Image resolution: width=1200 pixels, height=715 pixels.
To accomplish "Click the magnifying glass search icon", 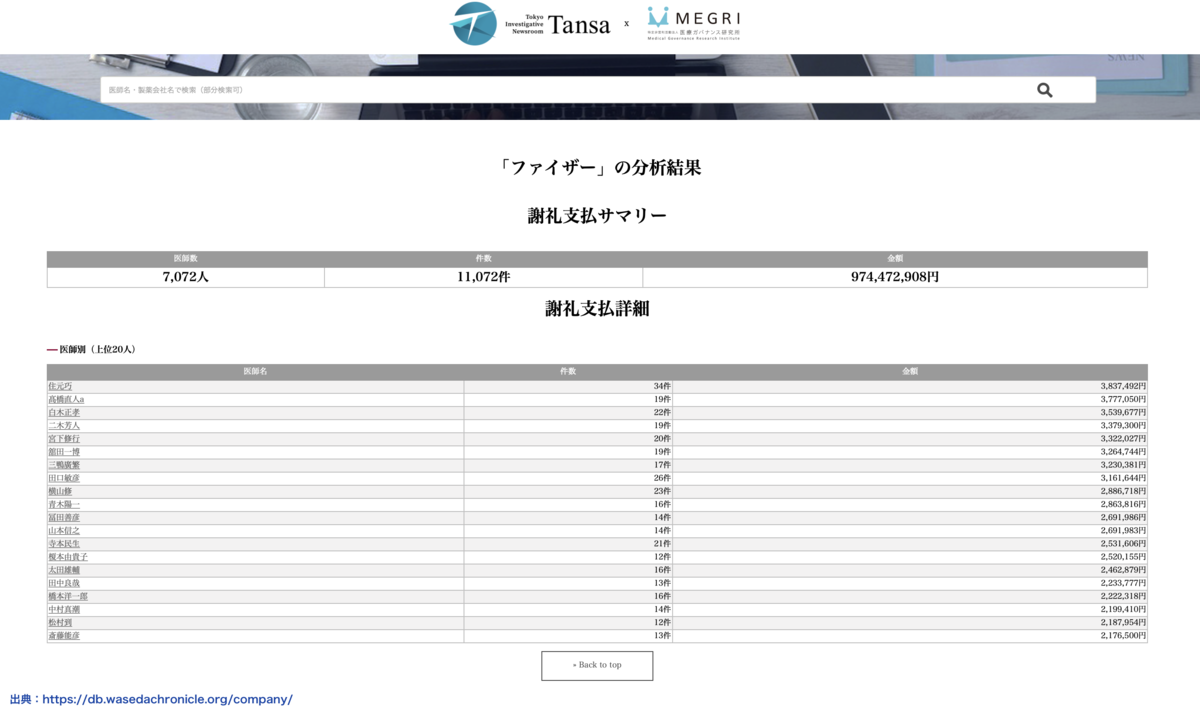I will coord(1044,90).
